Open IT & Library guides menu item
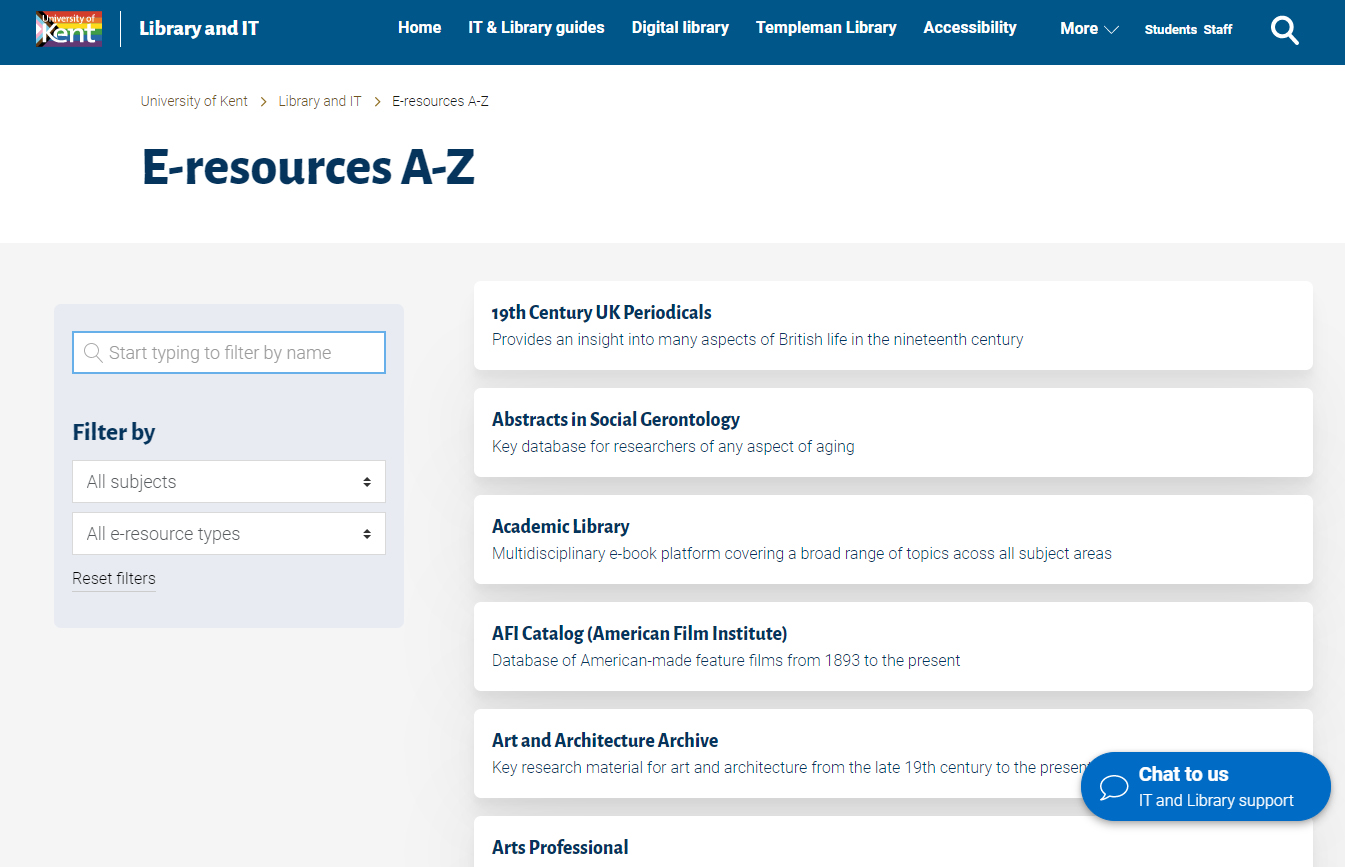1345x867 pixels. (x=536, y=28)
